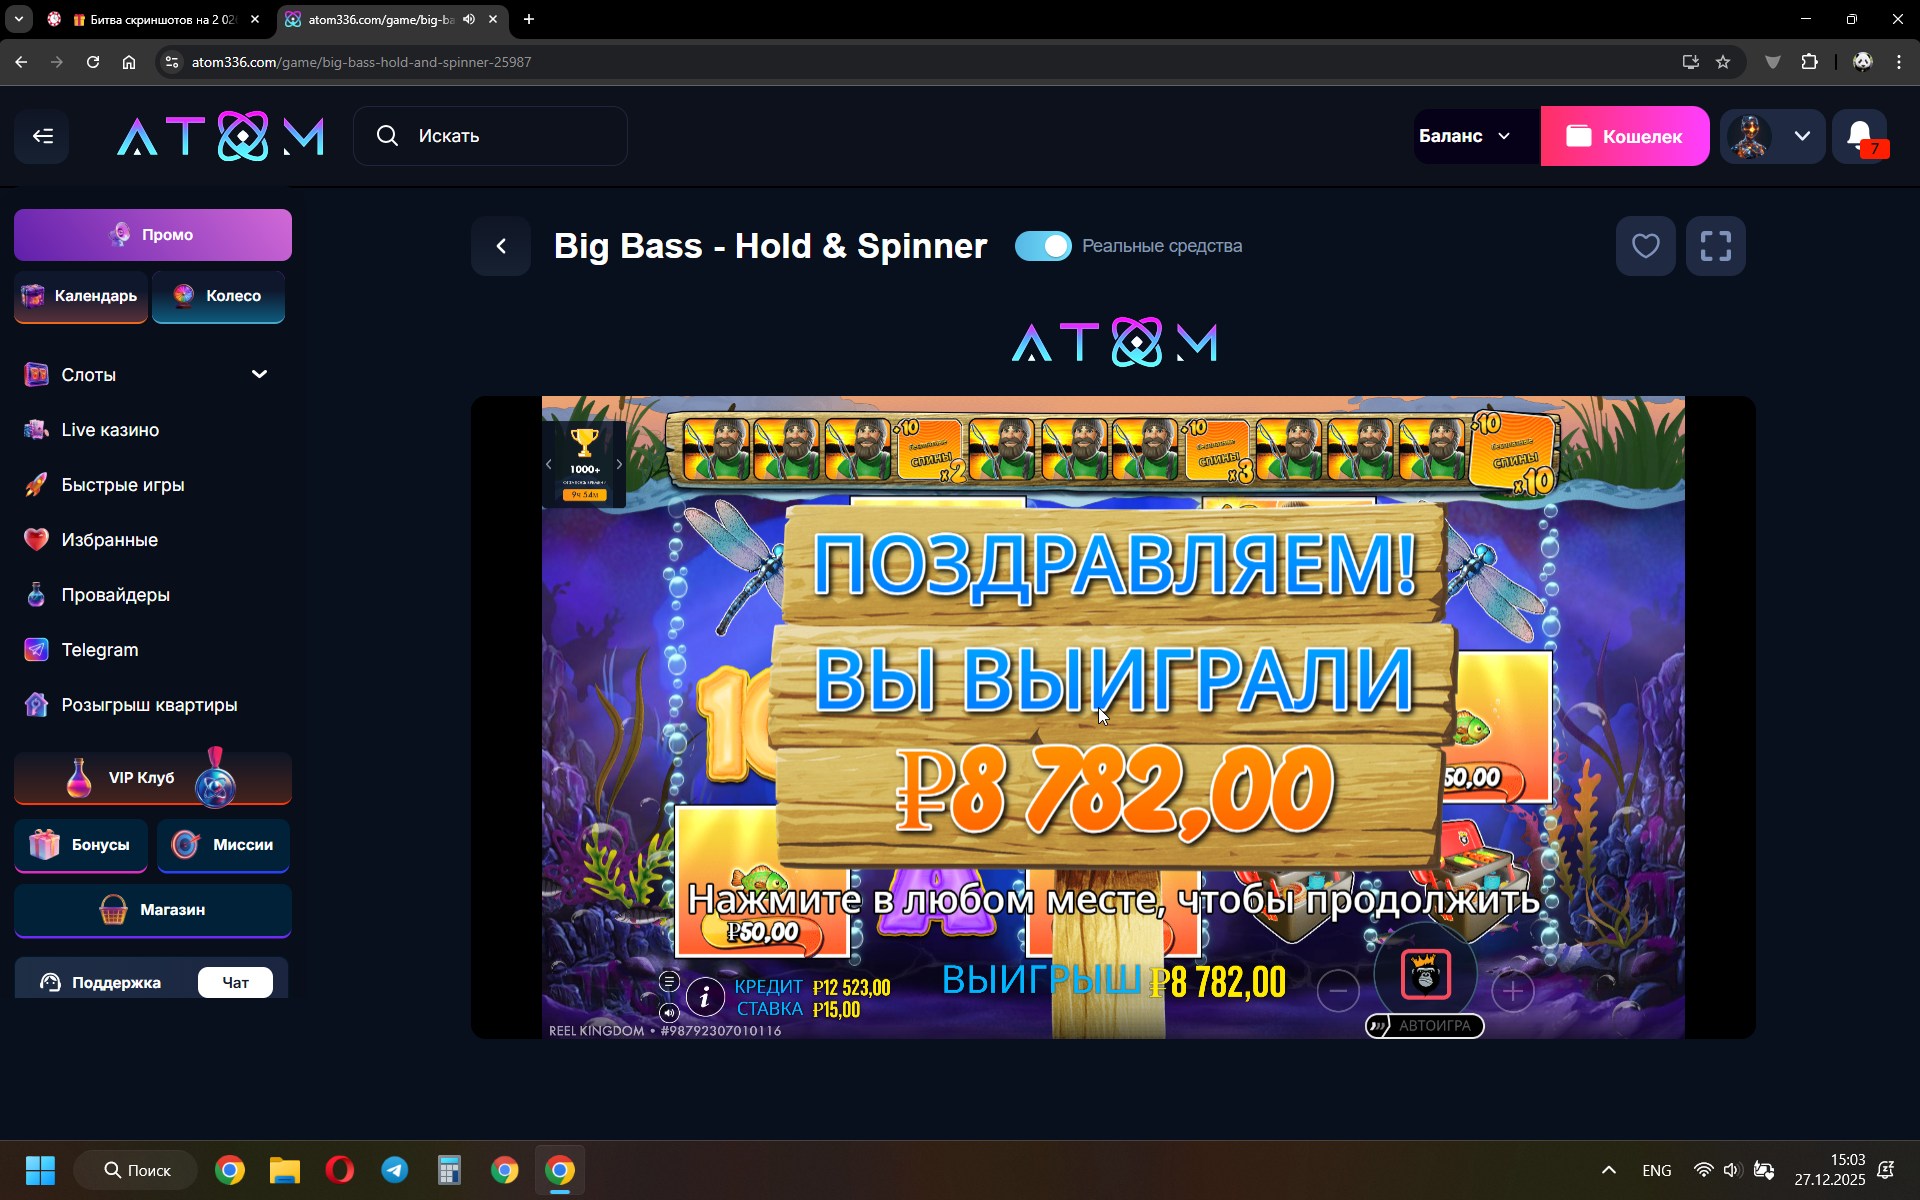
Task: Expand the Слоты category chevron
Action: point(259,374)
